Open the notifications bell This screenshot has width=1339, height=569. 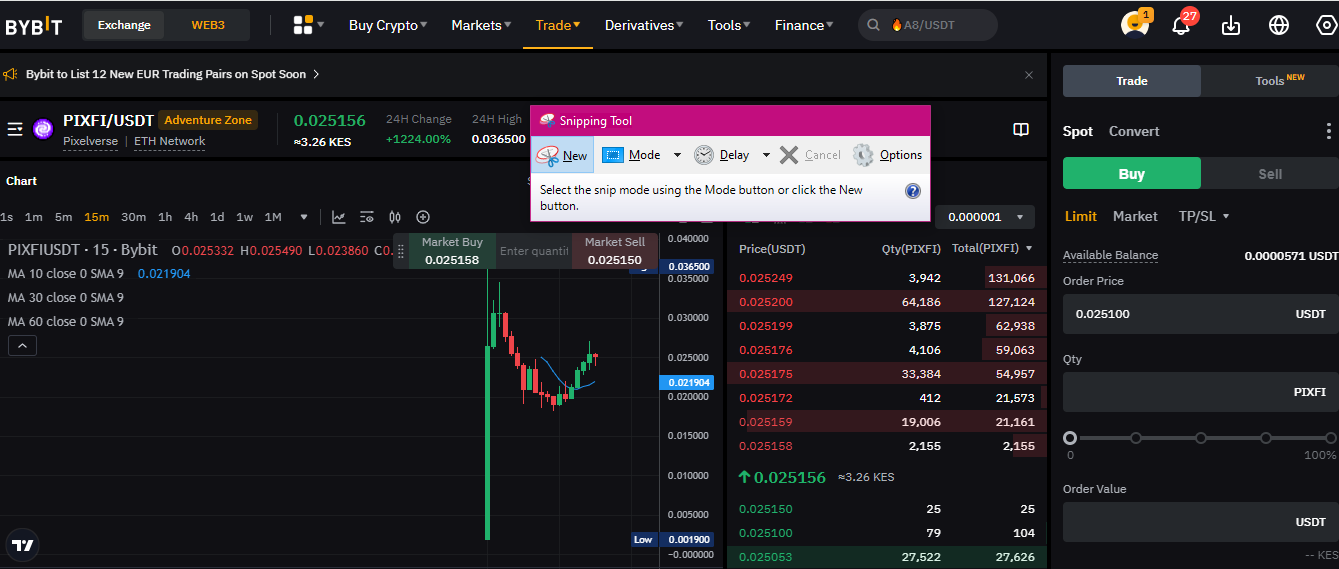tap(1181, 25)
